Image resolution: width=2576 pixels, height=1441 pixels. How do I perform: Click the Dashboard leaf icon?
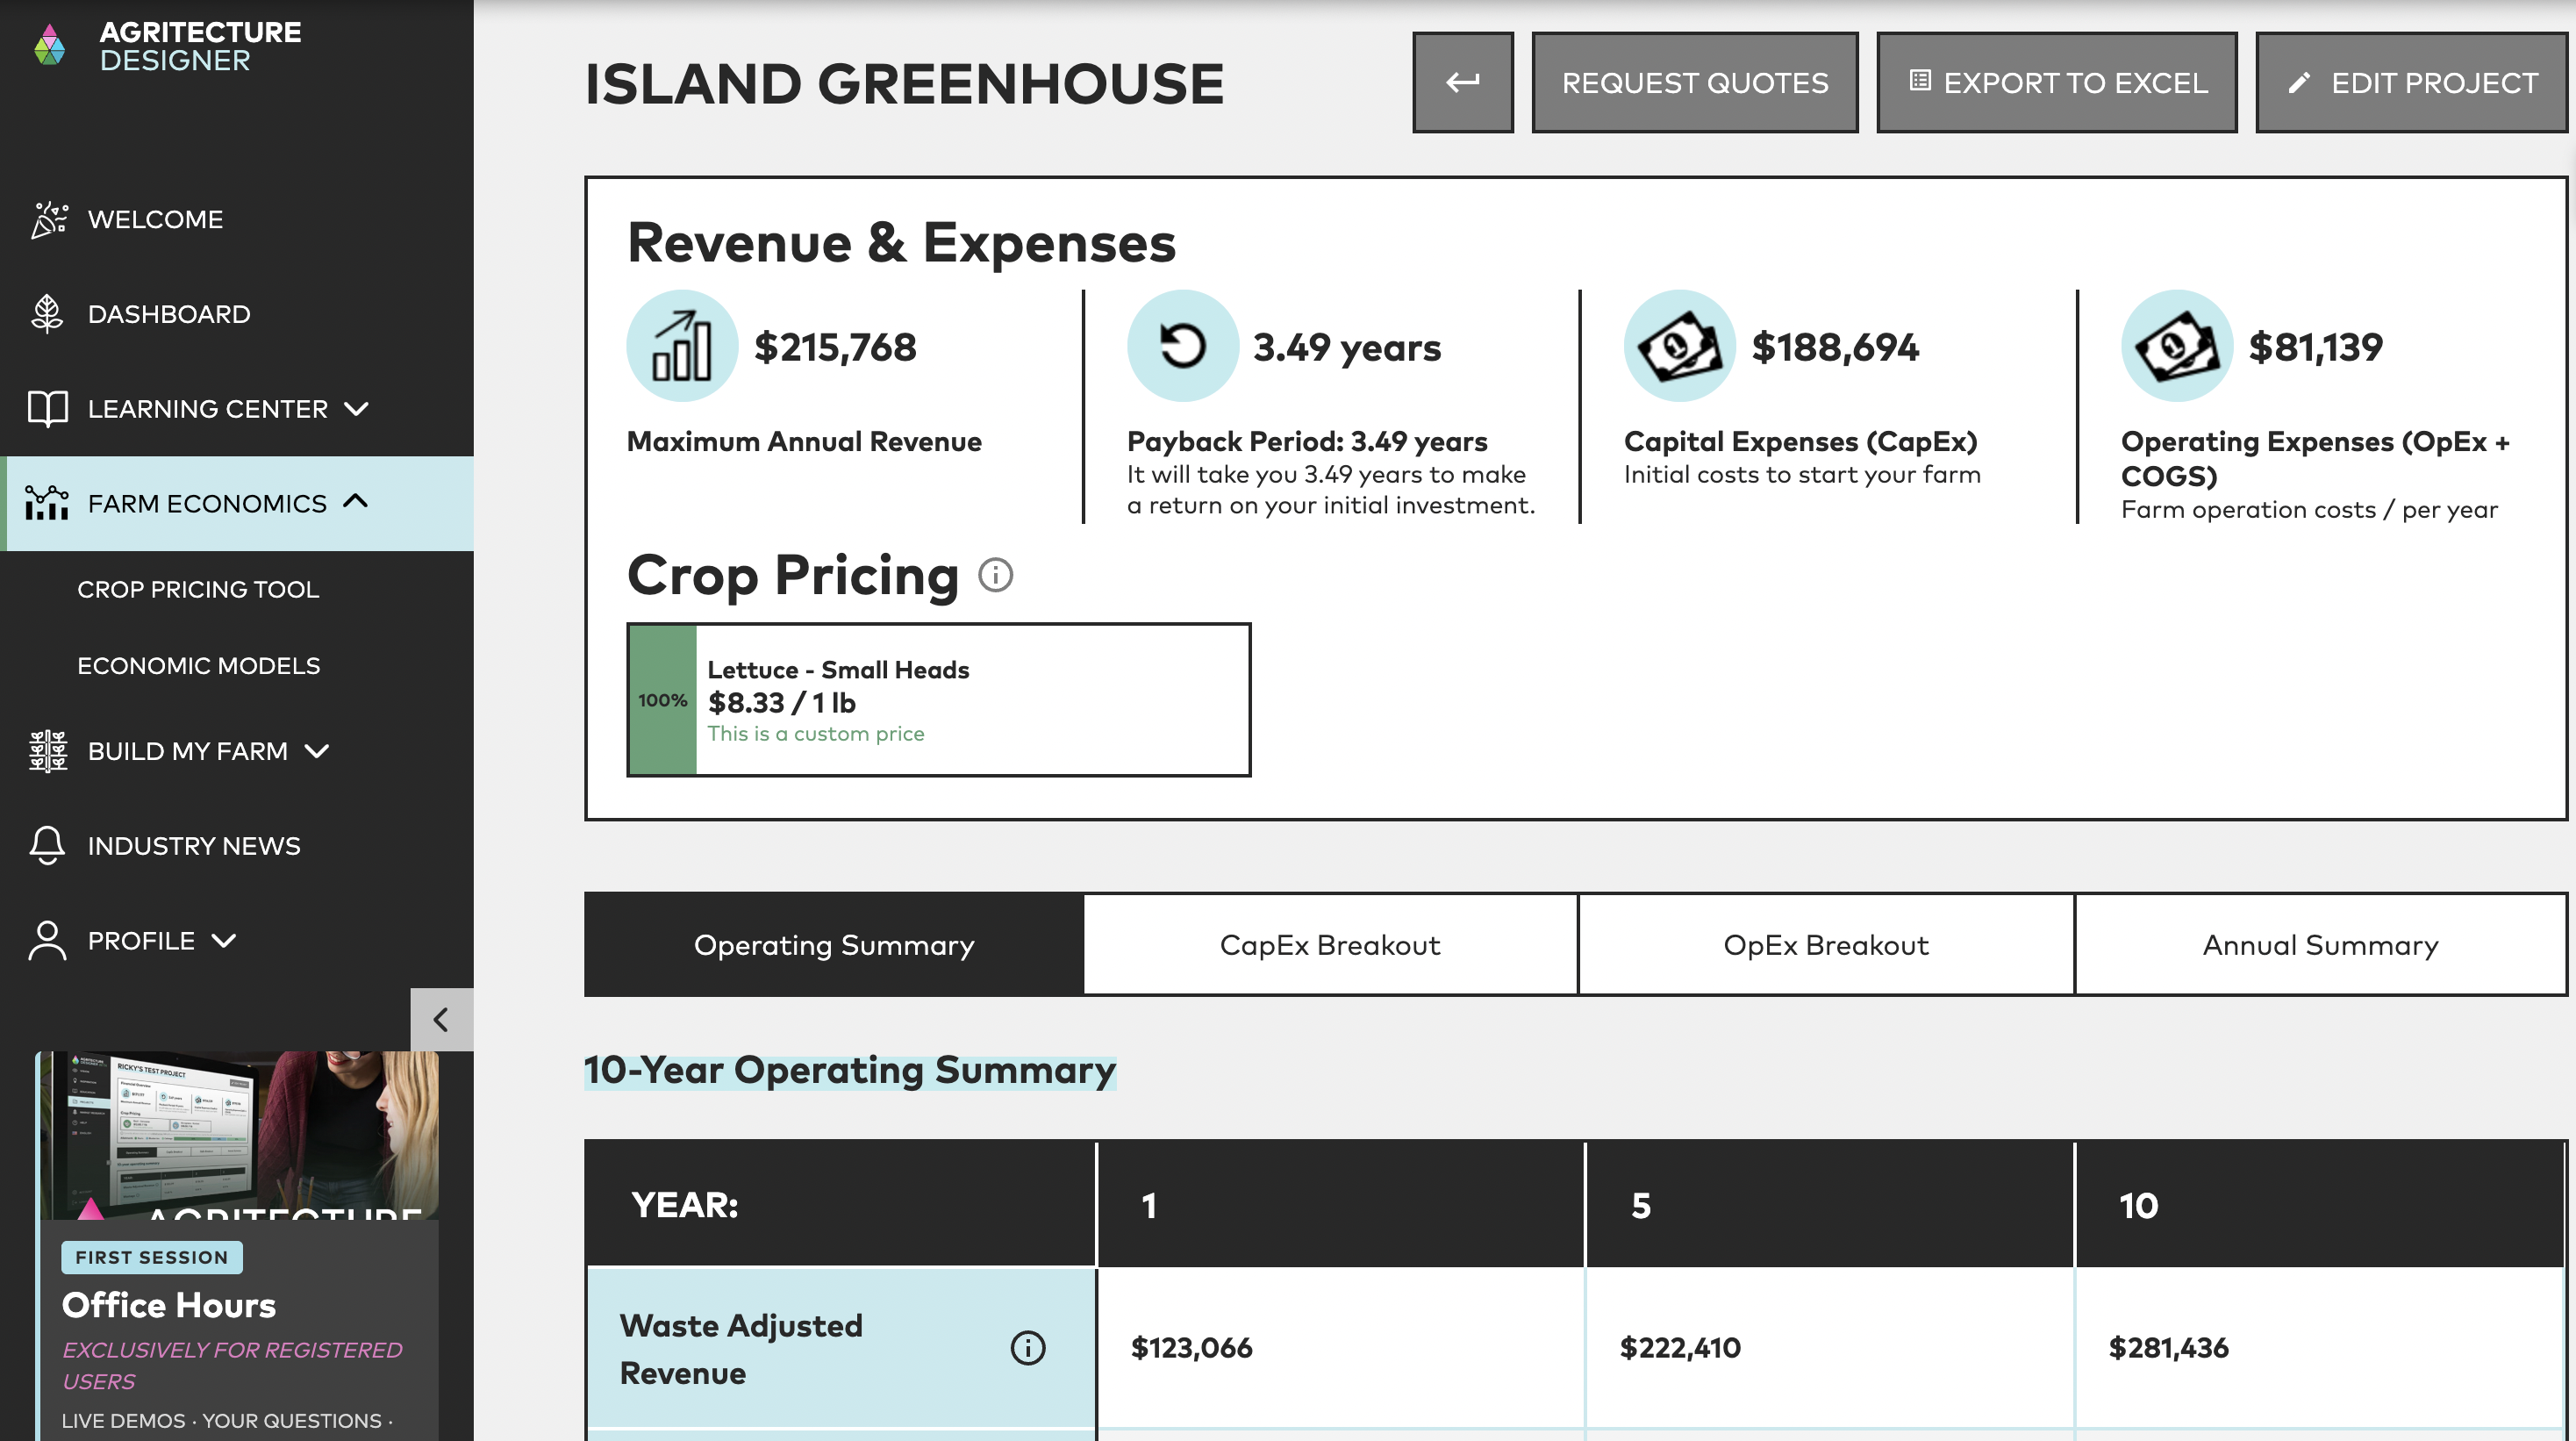click(47, 314)
